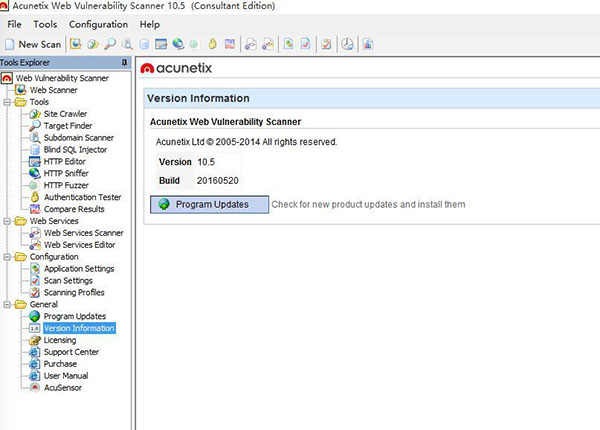Open Purchase tree item
This screenshot has width=600, height=430.
point(60,363)
